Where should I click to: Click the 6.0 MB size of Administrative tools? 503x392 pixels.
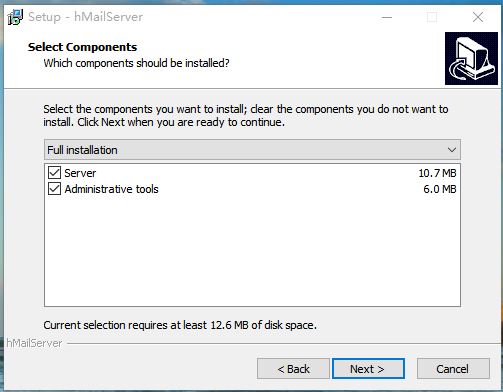pos(440,189)
